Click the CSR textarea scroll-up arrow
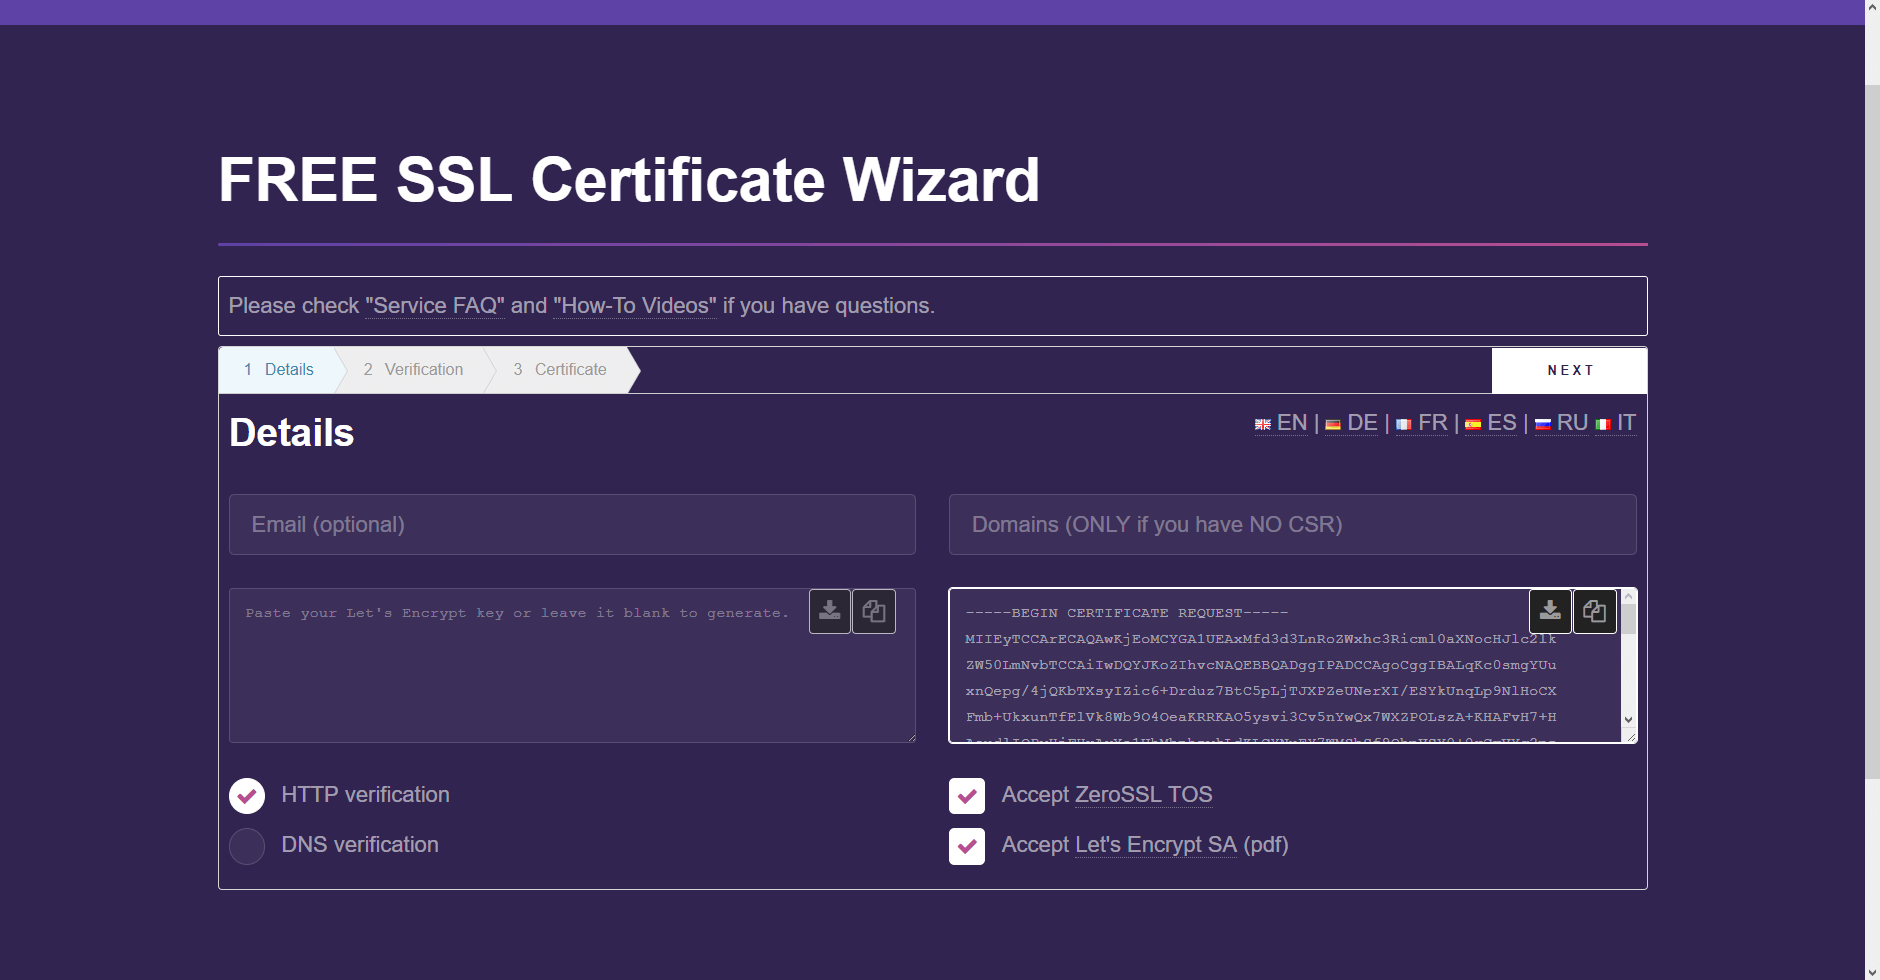 point(1629,596)
